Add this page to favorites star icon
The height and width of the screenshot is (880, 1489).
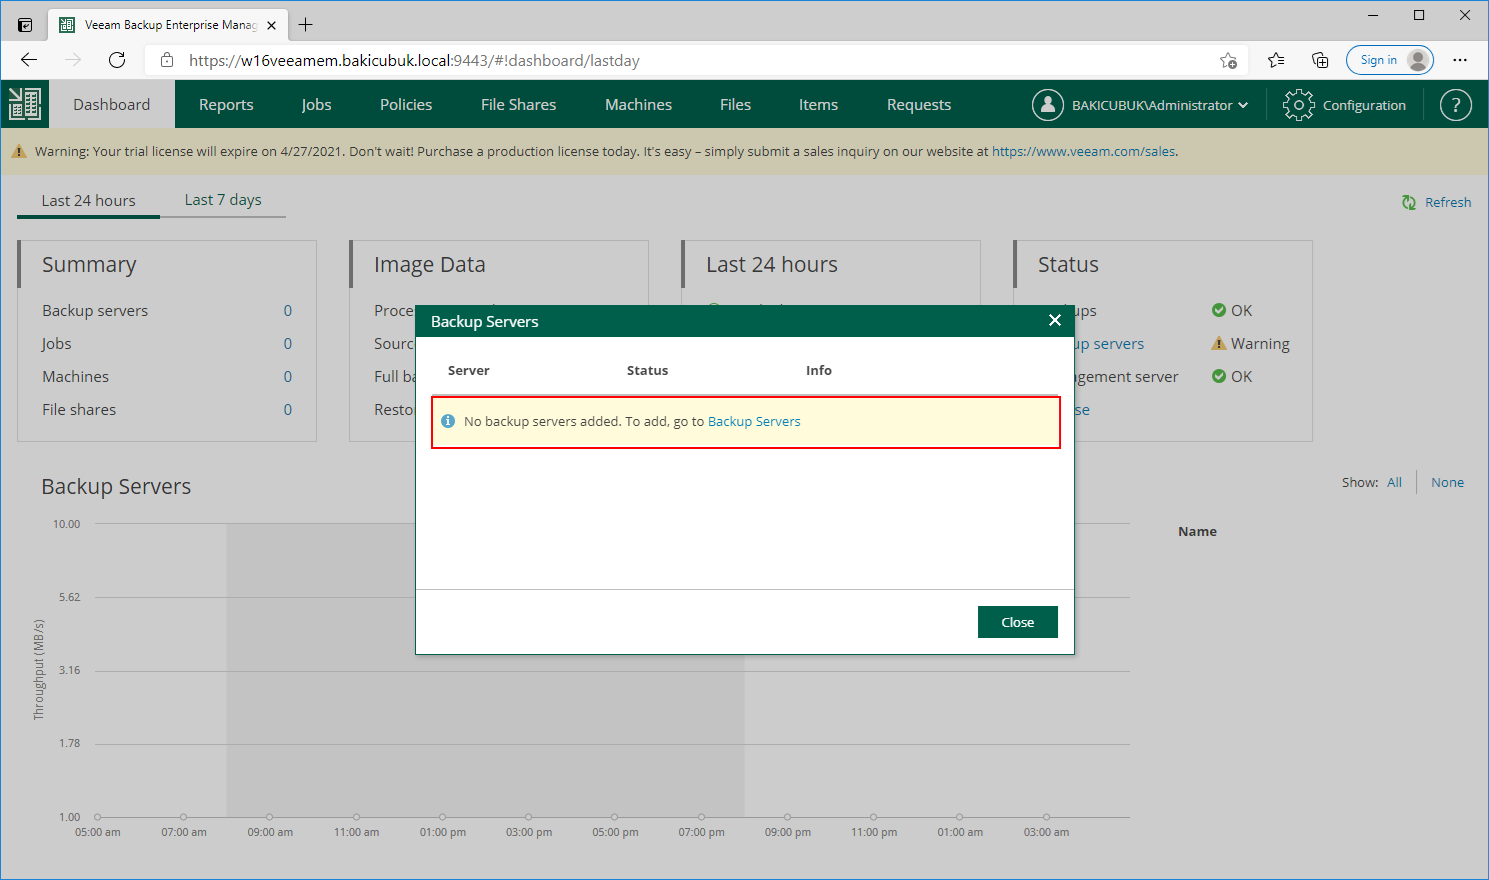tap(1228, 60)
